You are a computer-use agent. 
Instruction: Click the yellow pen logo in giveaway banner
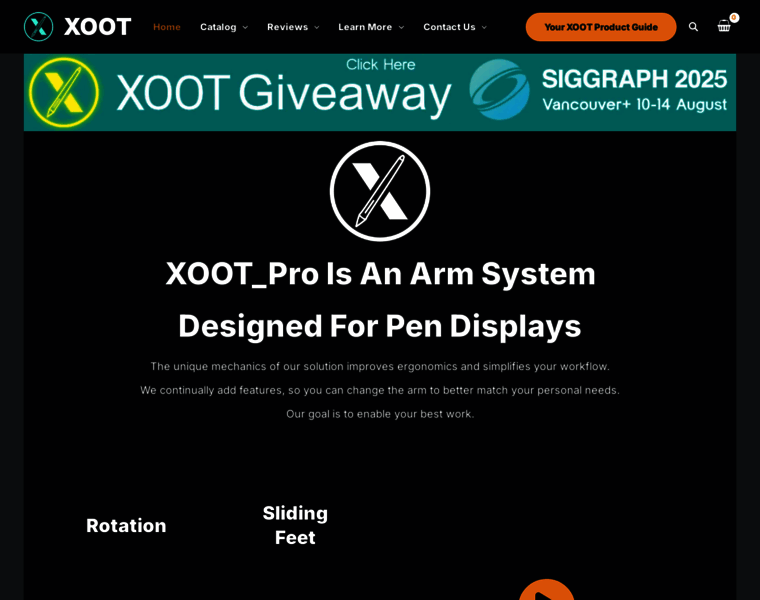(x=63, y=92)
